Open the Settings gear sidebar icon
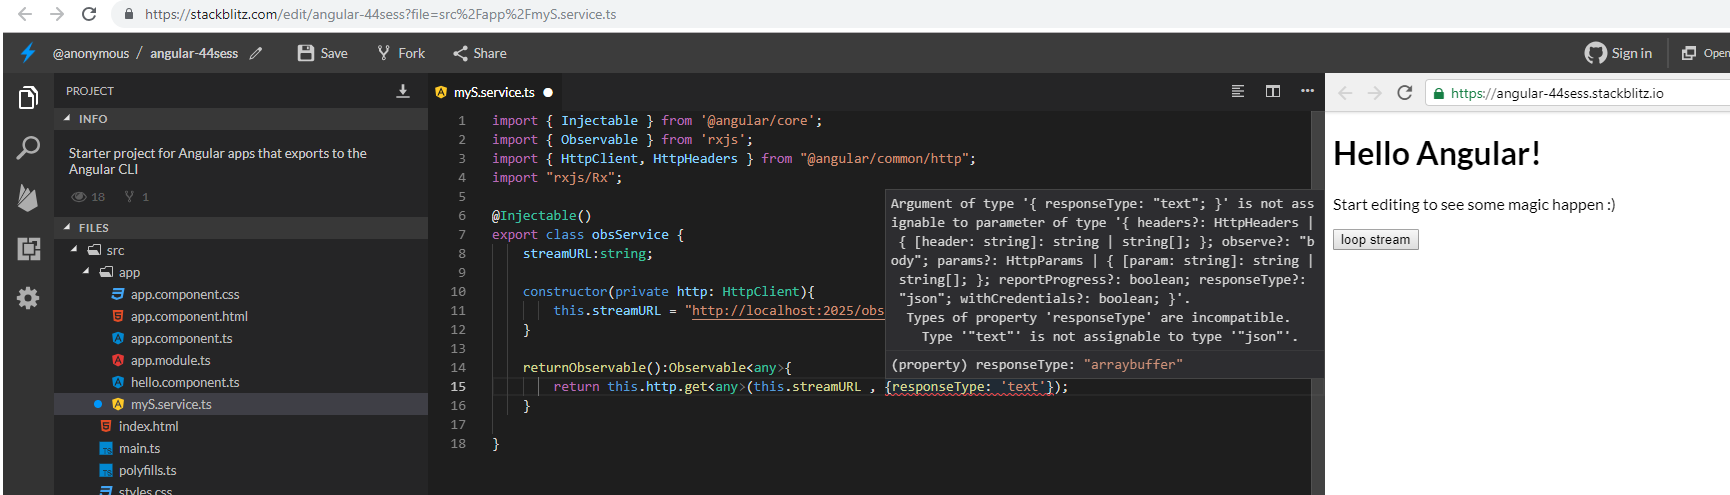This screenshot has width=1730, height=495. click(x=28, y=298)
